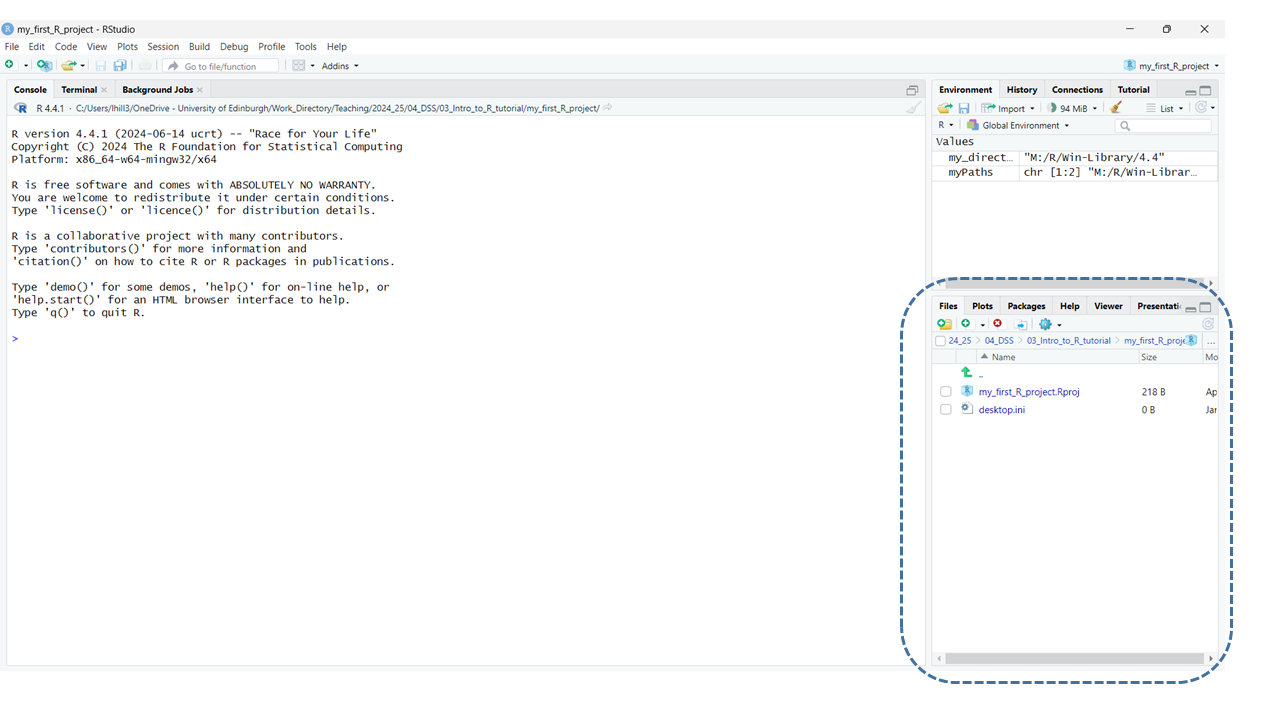
Task: Switch to the Connections tab
Action: click(1077, 90)
